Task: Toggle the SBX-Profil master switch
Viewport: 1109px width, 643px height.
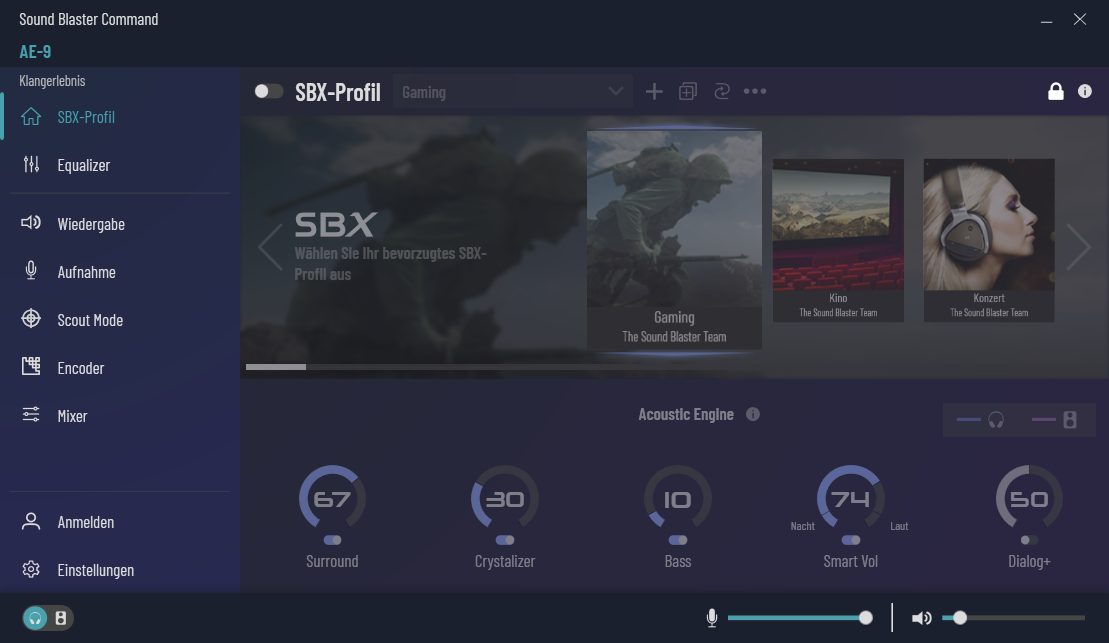Action: click(x=269, y=91)
